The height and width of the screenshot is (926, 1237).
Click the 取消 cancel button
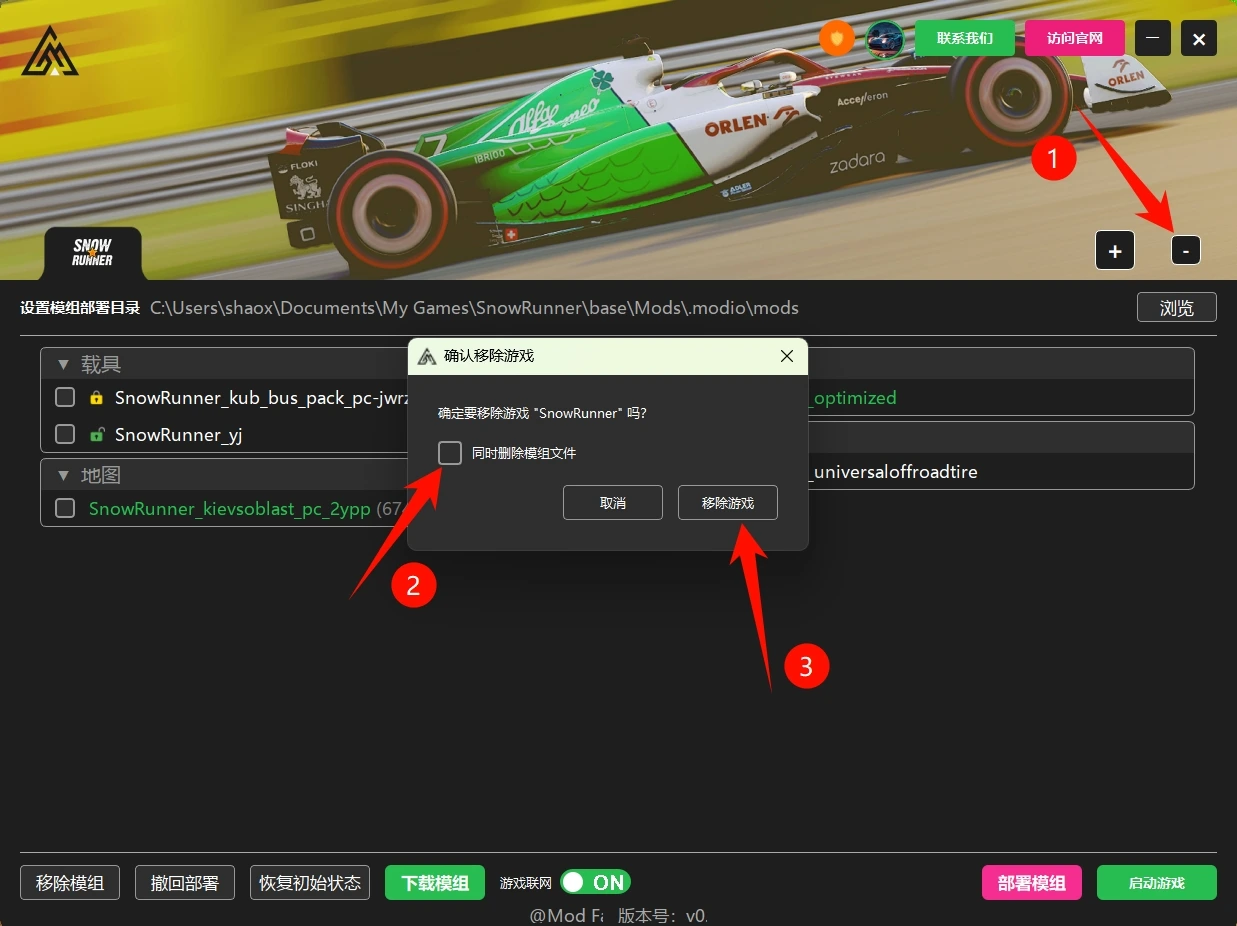click(x=612, y=503)
